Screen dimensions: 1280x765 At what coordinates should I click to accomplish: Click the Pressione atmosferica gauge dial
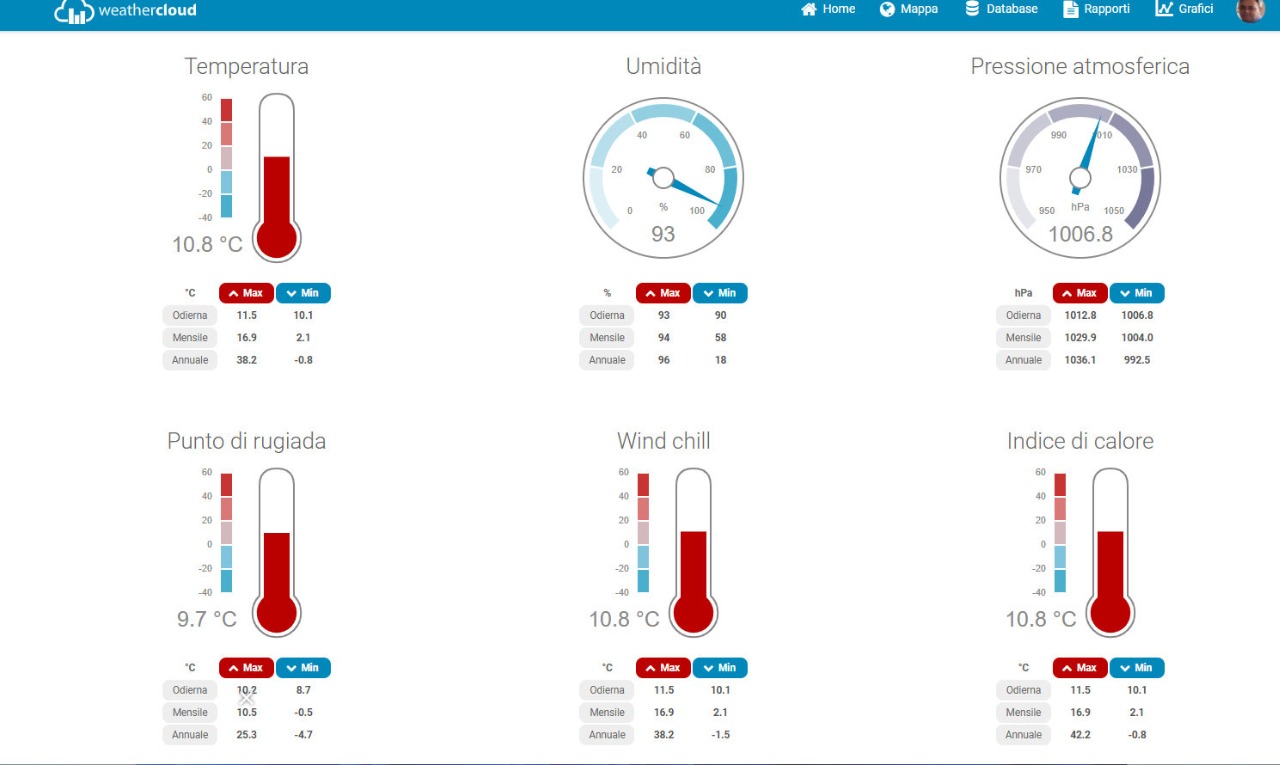point(1080,178)
